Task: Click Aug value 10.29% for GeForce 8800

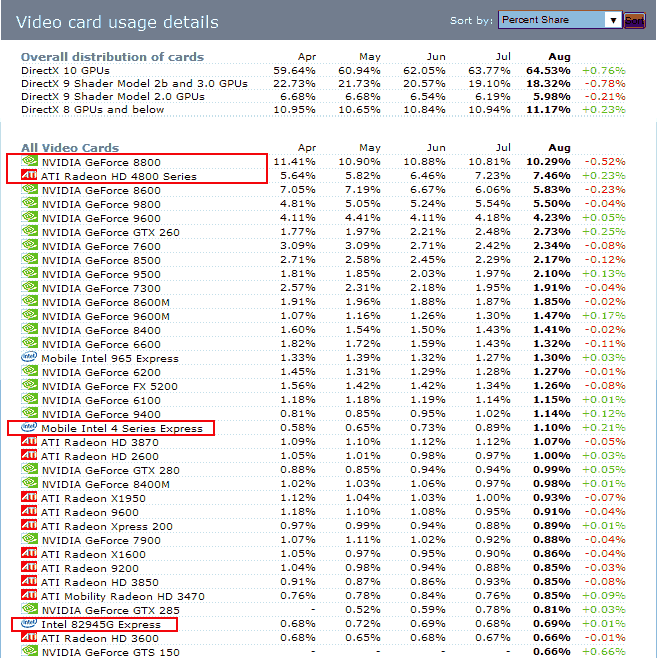Action: (x=548, y=162)
